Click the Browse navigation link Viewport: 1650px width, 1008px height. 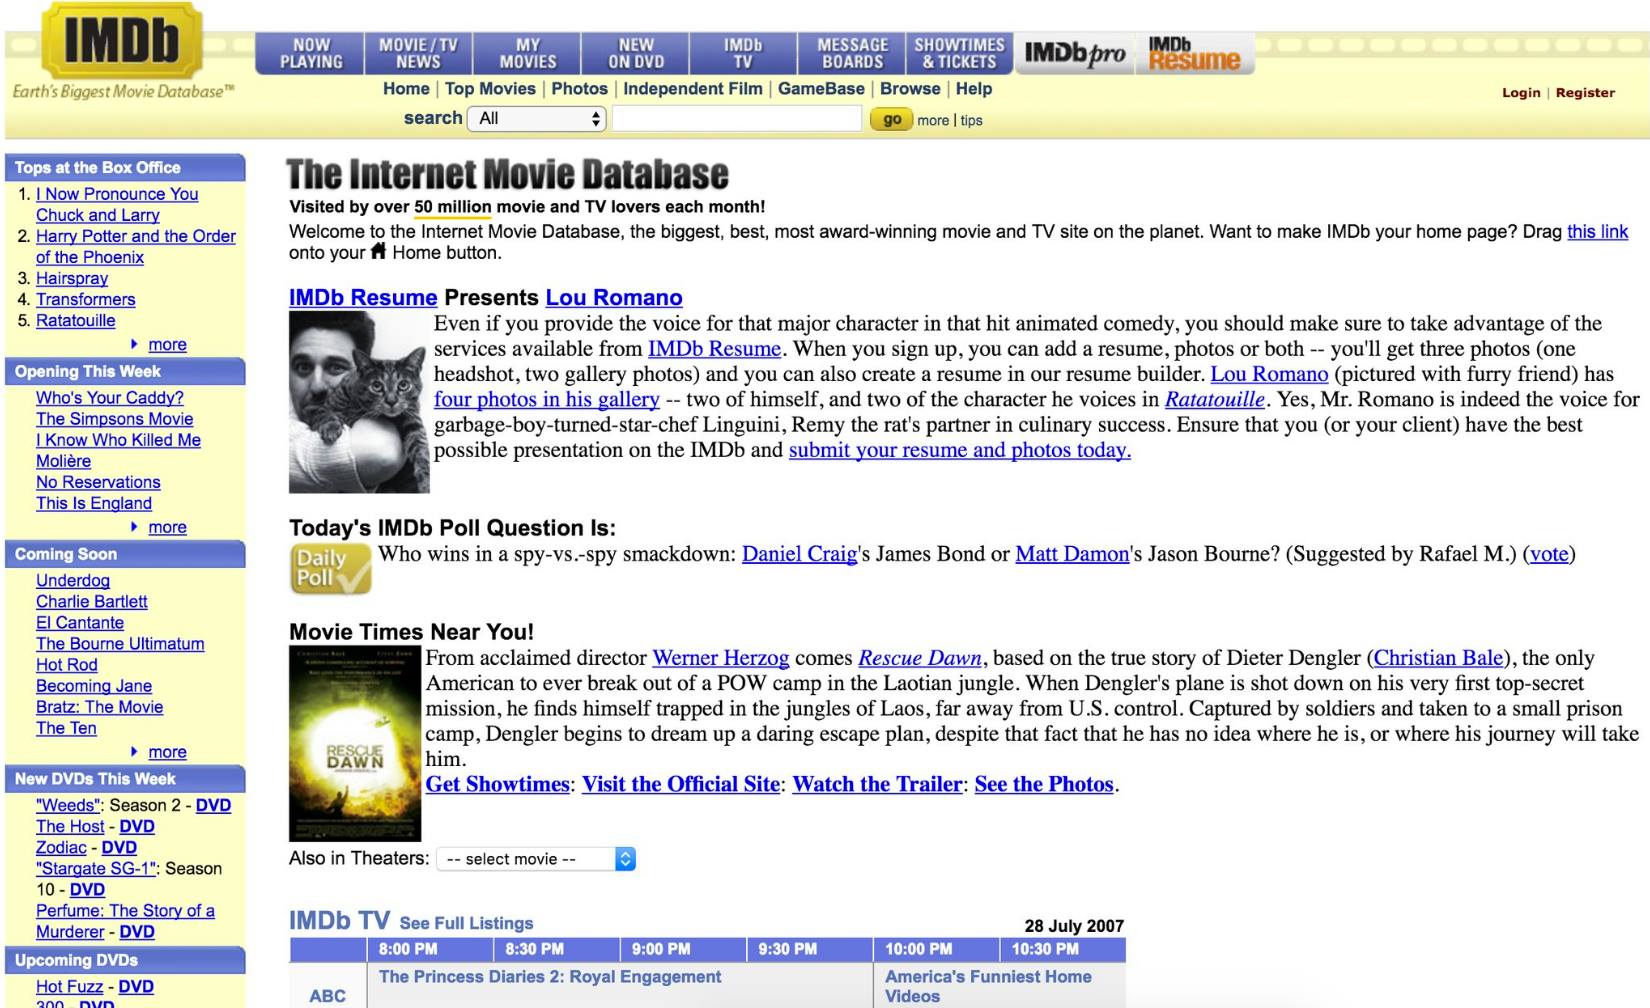(x=910, y=89)
